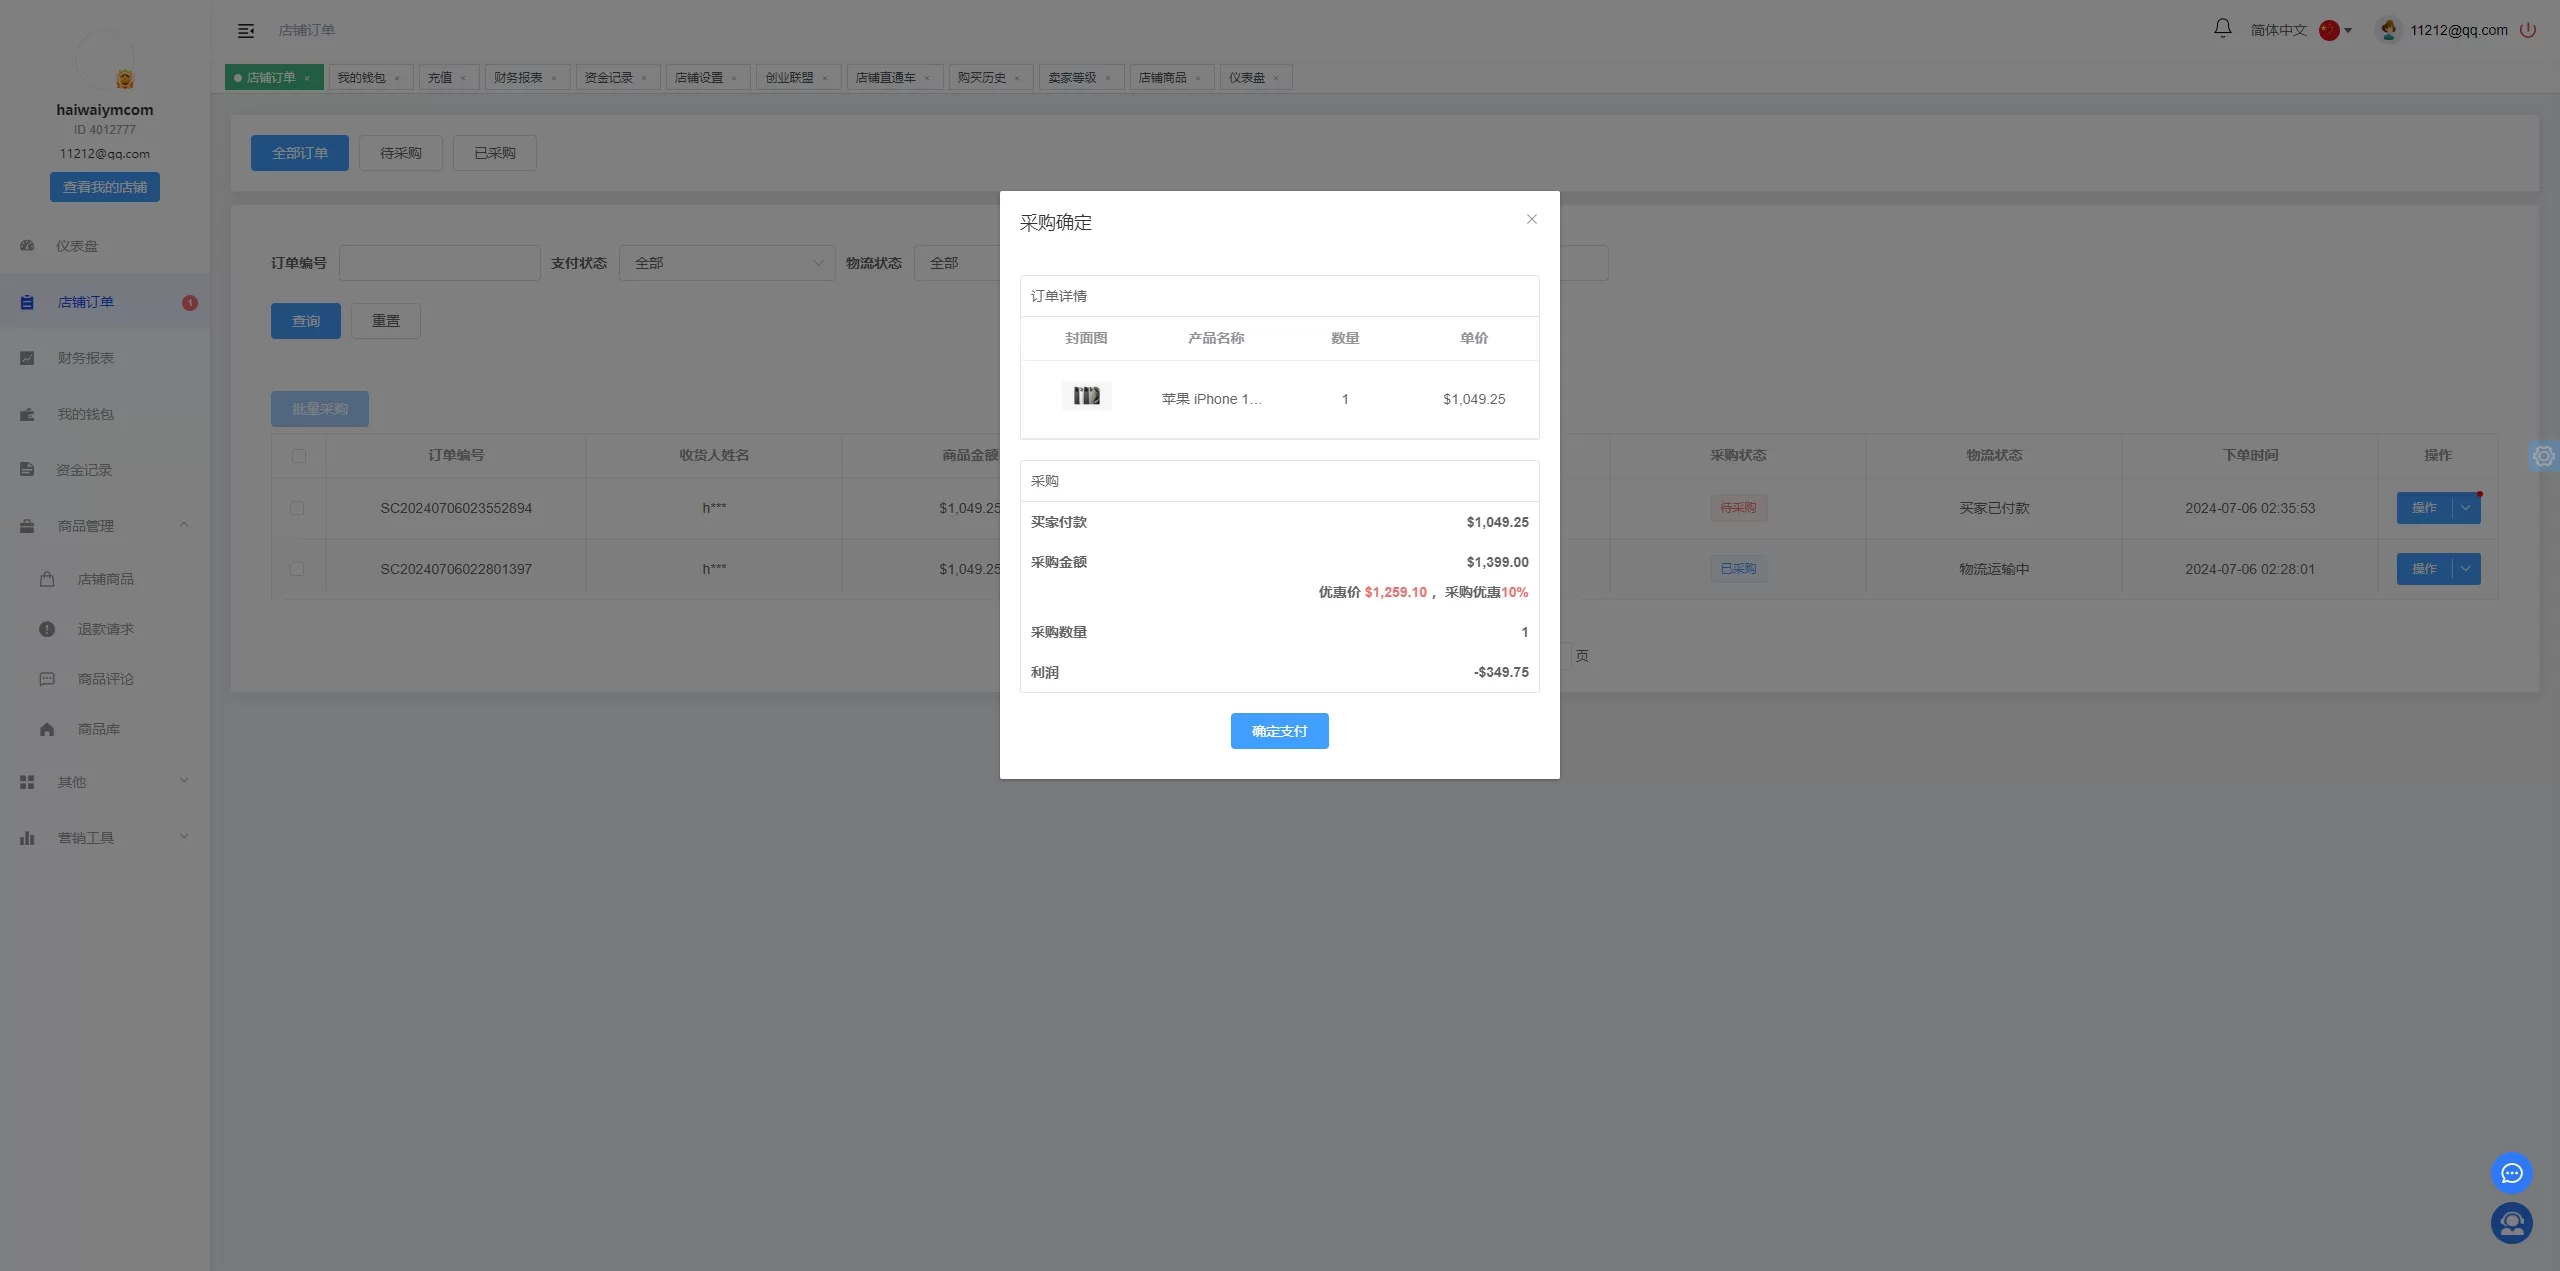Open Dashboard (仪表盘) in the sidebar
The width and height of the screenshot is (2560, 1271).
[x=77, y=246]
